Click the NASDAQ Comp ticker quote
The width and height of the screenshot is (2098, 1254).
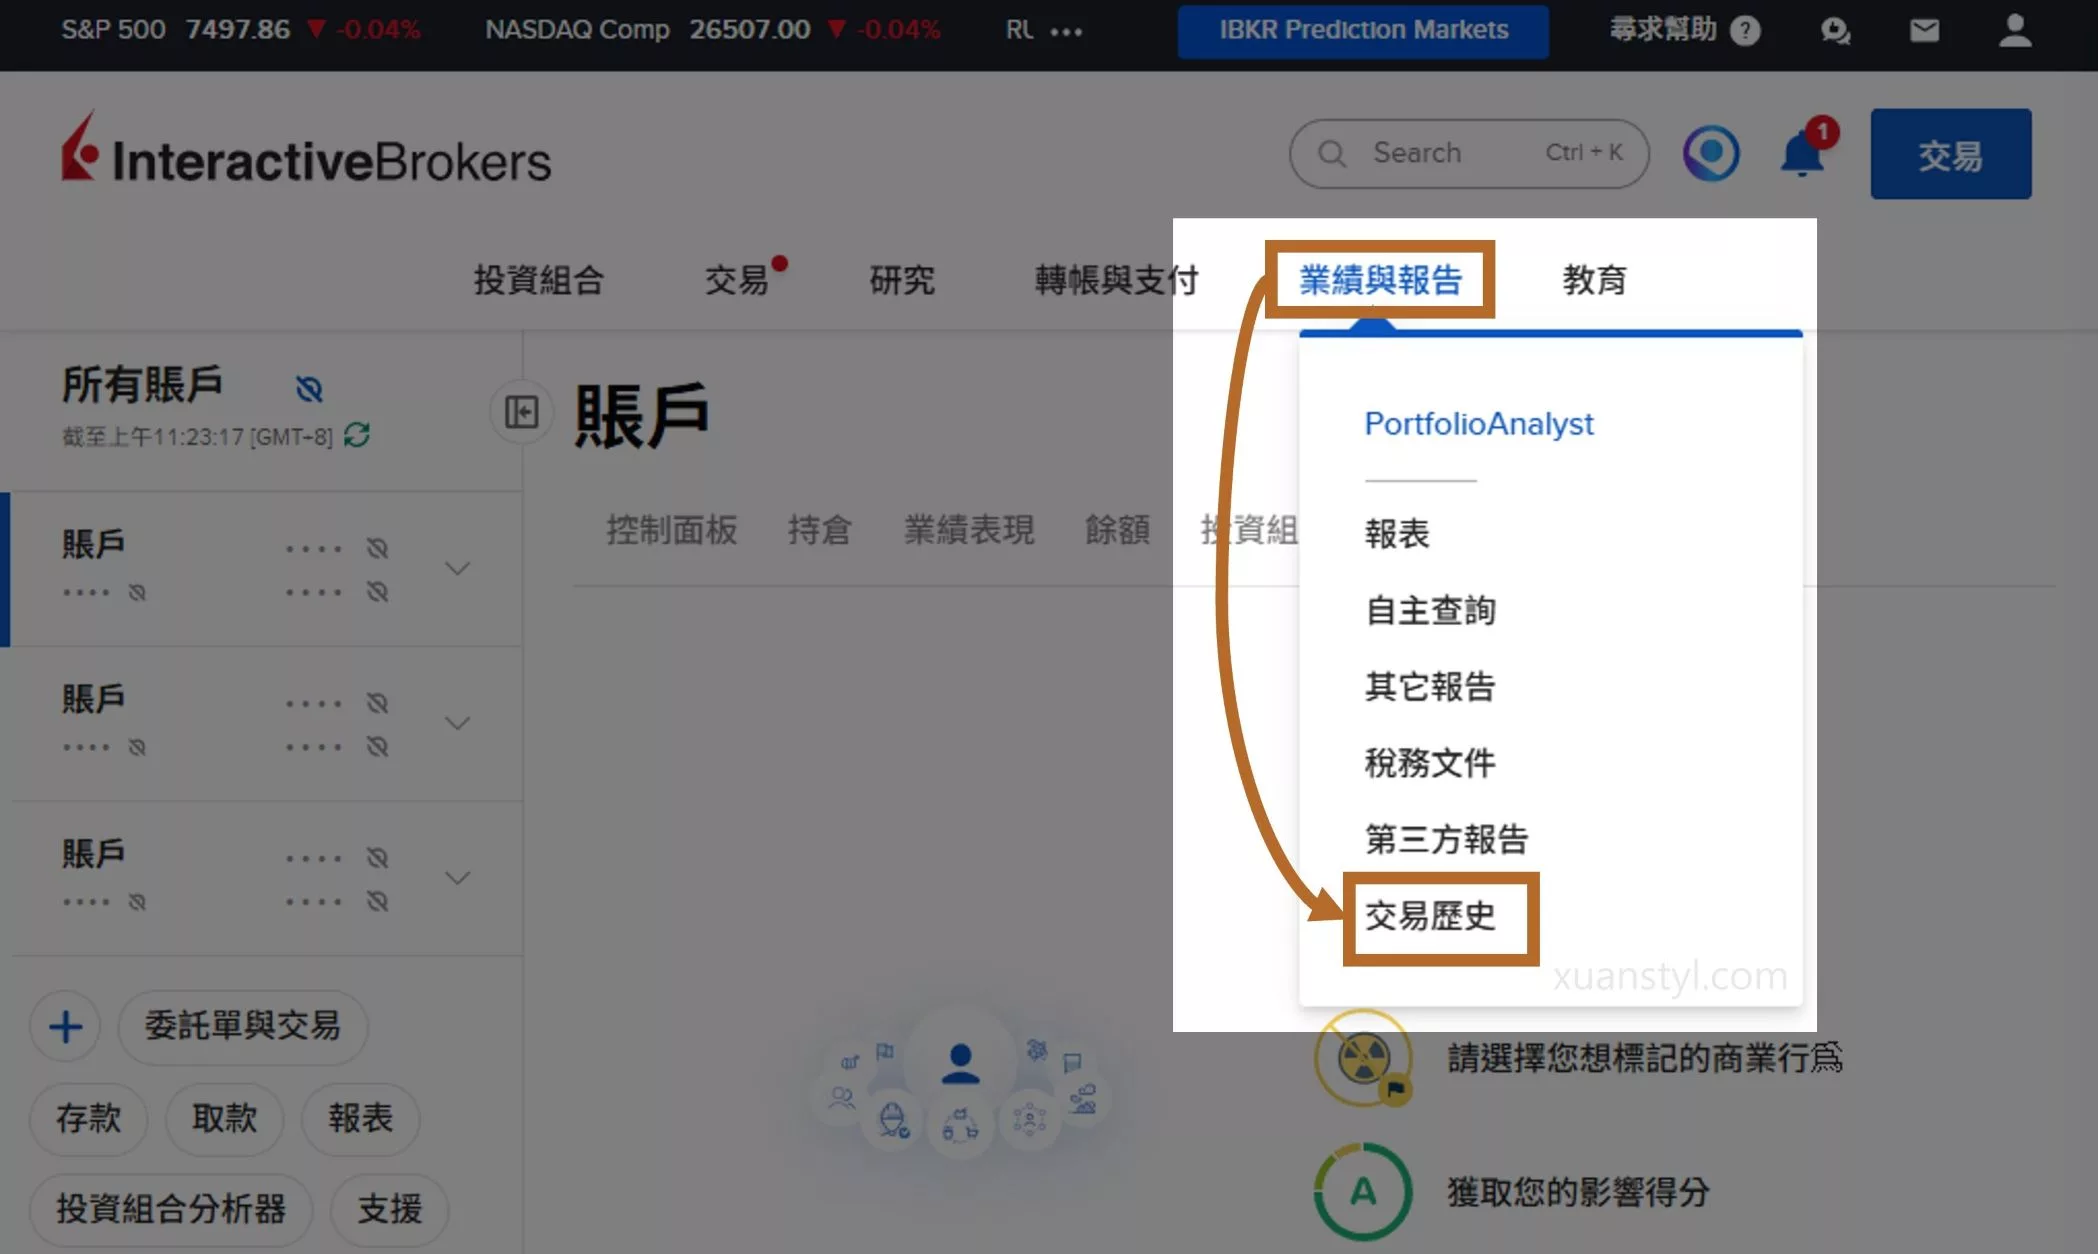point(713,30)
